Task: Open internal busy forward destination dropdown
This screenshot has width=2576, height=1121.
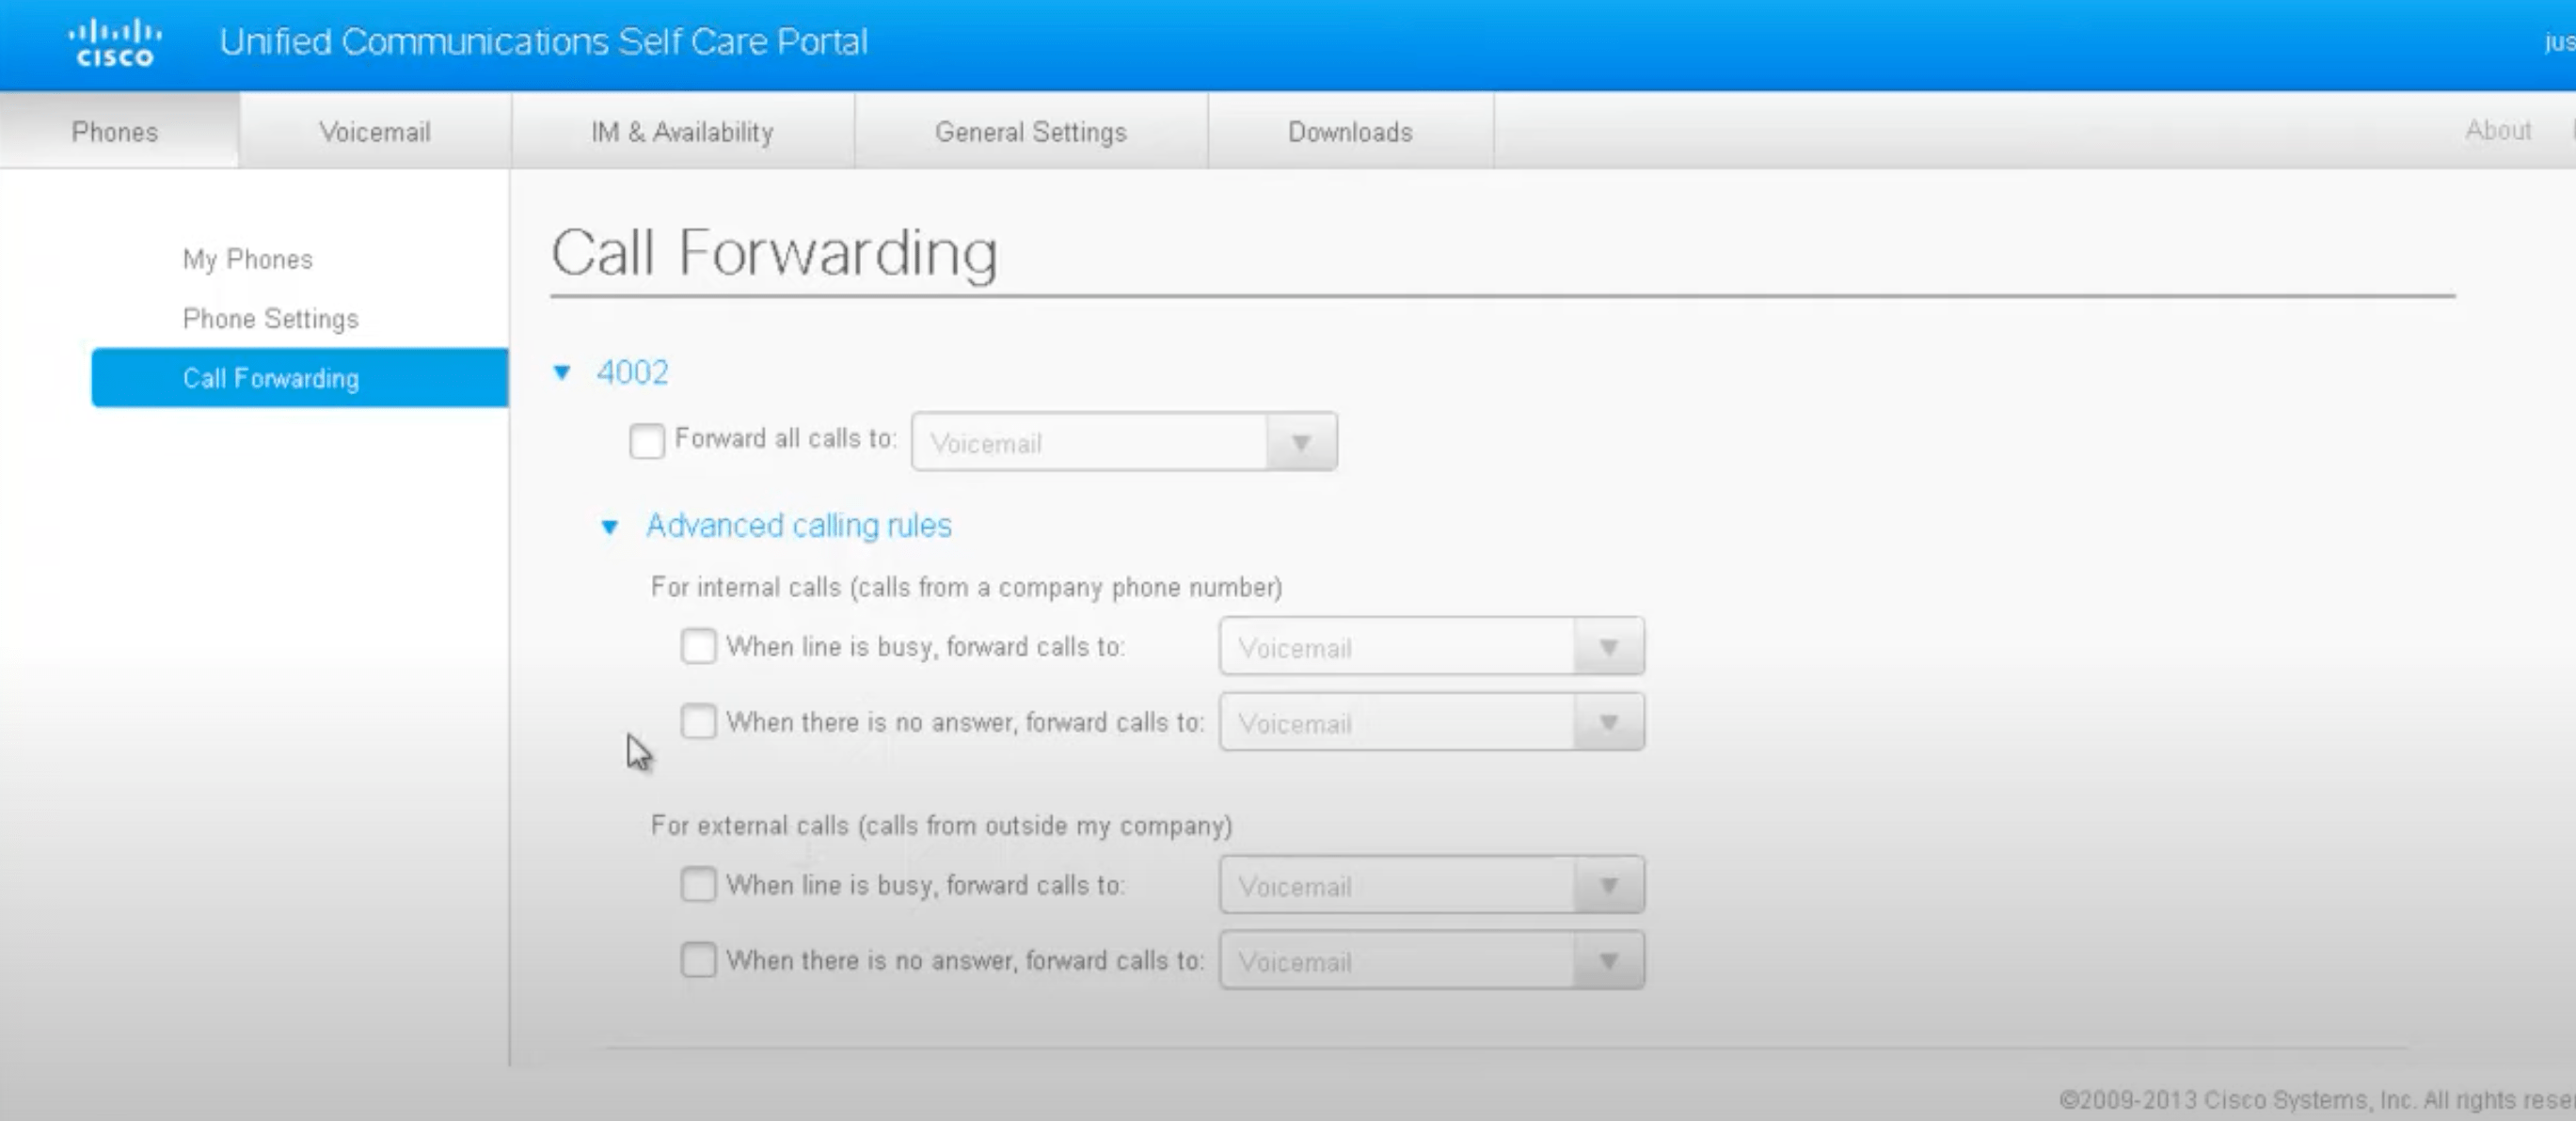Action: pyautogui.click(x=1608, y=646)
